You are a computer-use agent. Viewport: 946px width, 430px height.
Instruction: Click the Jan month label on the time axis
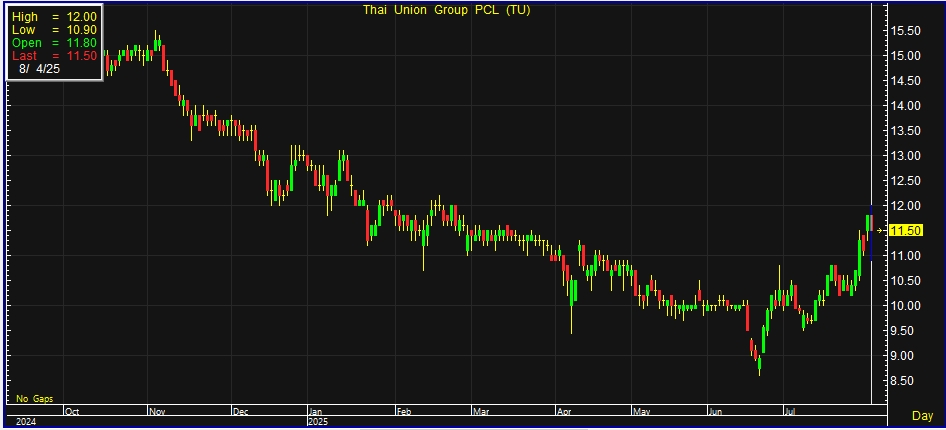point(316,412)
